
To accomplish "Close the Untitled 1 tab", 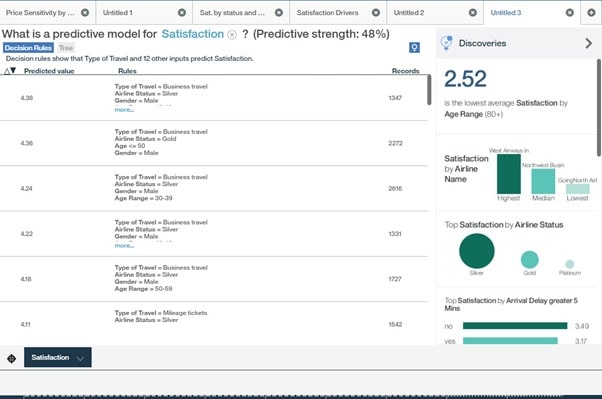I will (182, 13).
